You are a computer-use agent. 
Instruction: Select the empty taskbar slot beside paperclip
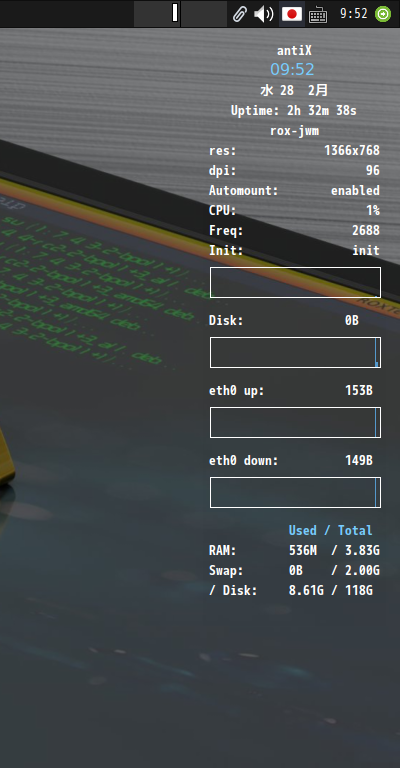click(x=204, y=14)
